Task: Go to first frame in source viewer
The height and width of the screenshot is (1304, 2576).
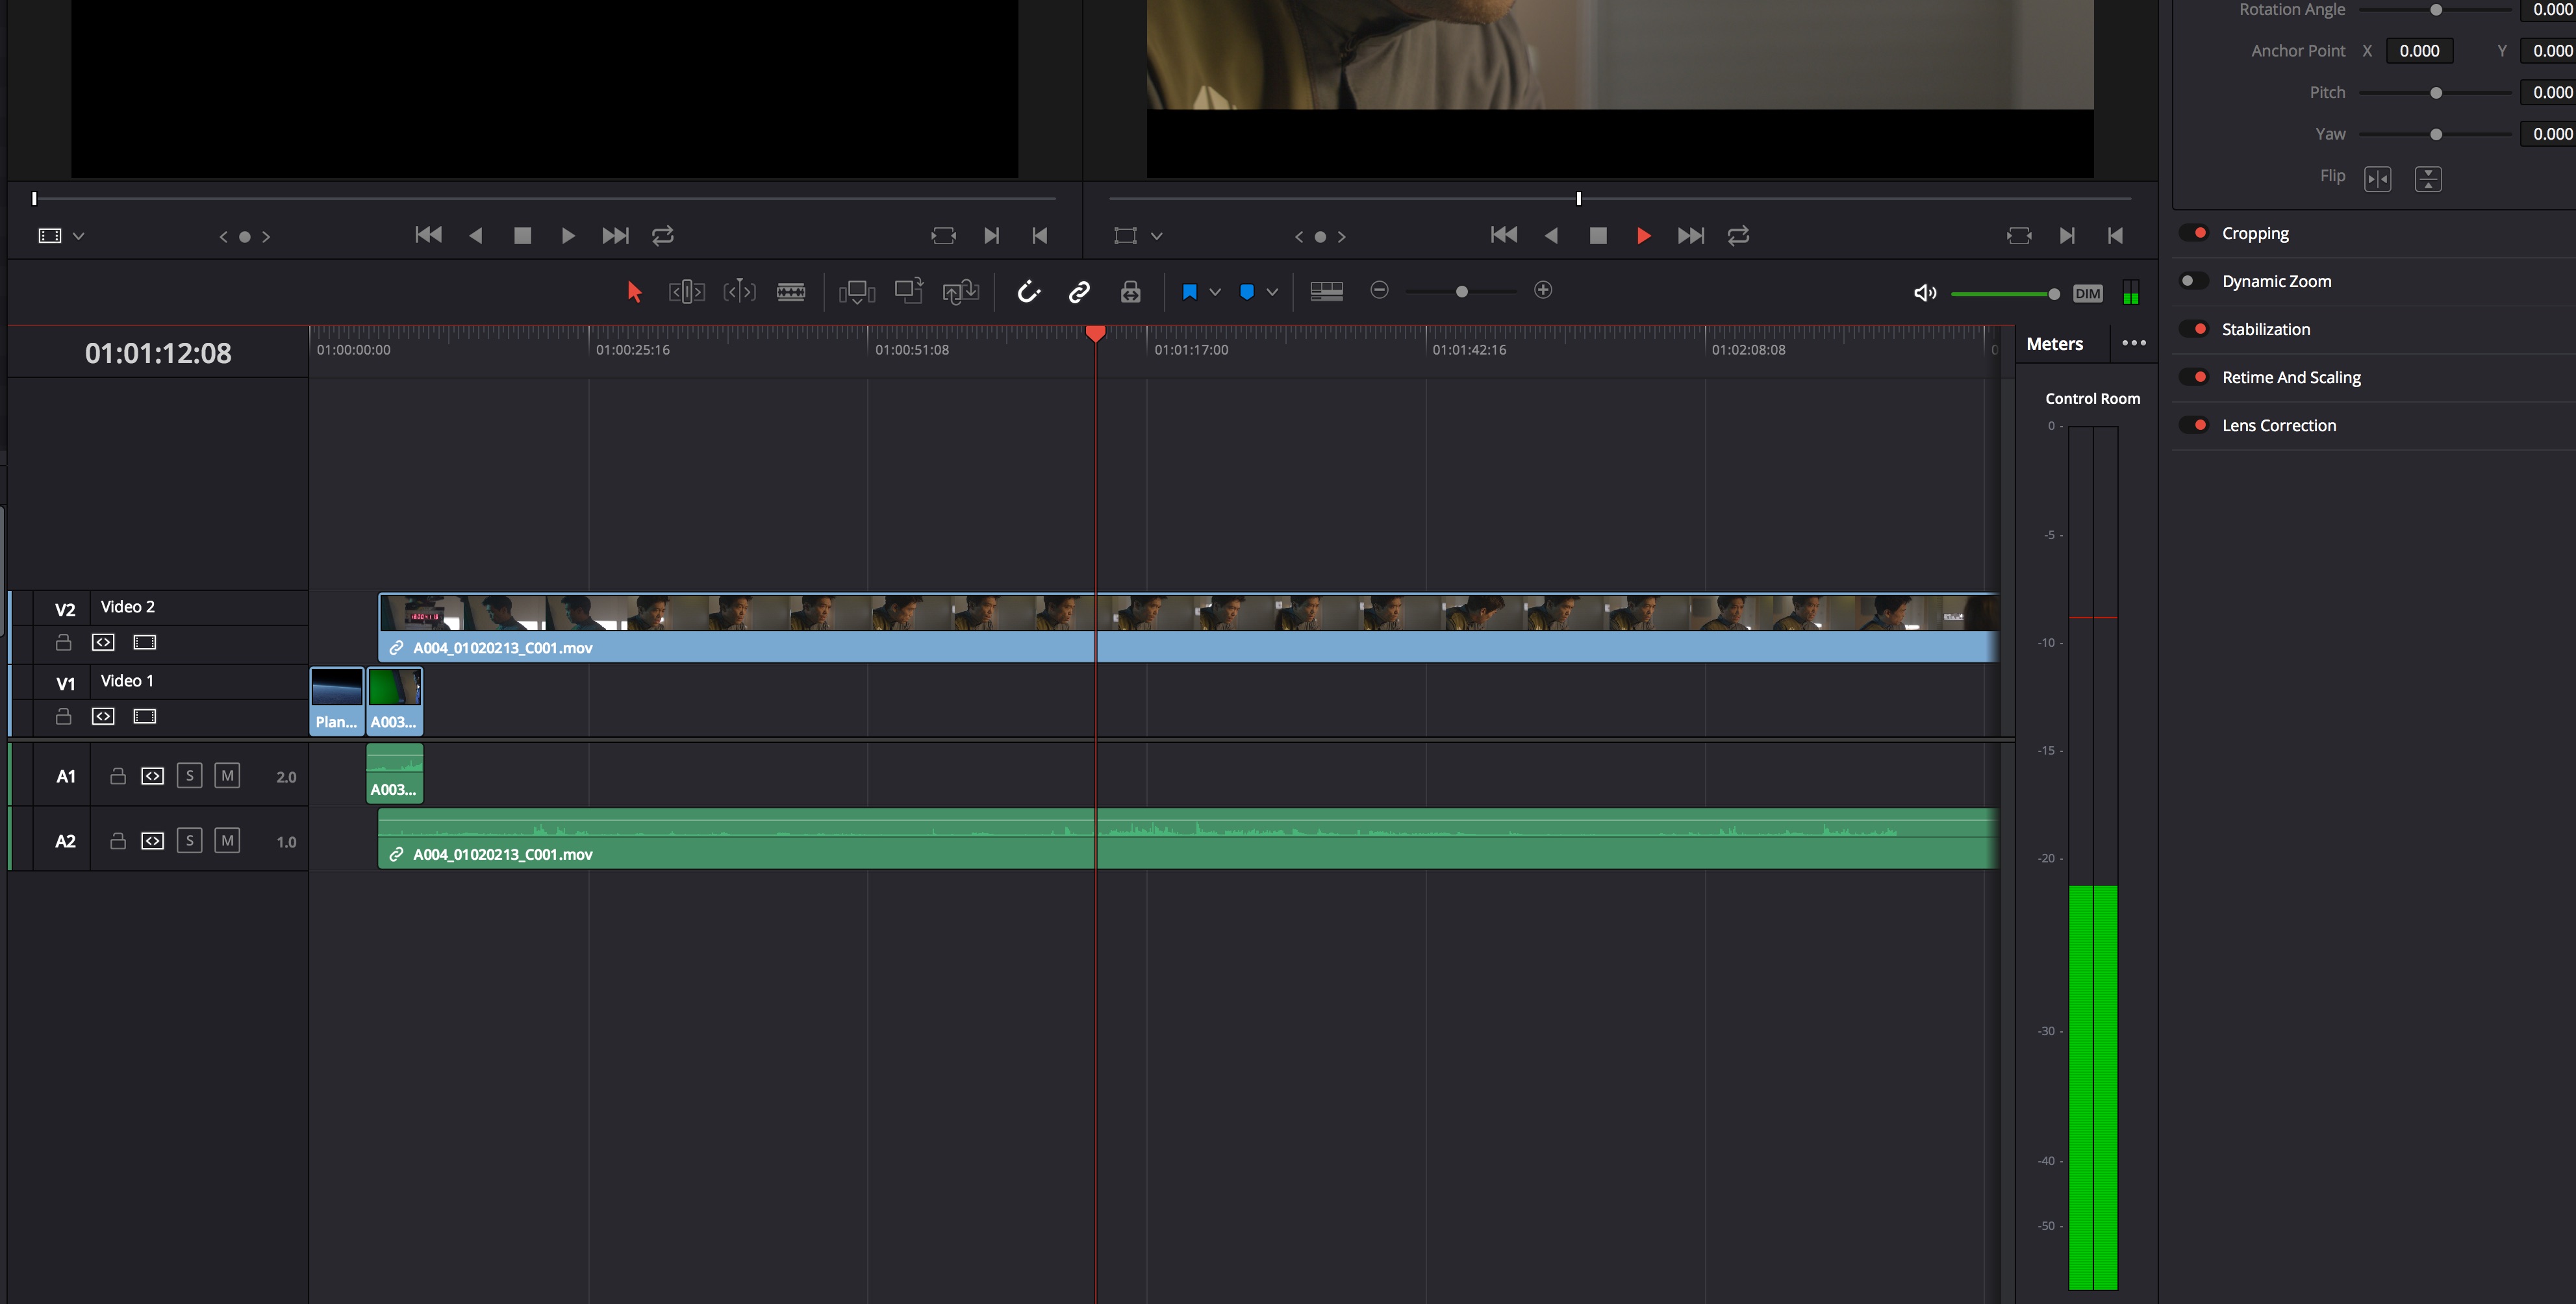Action: click(428, 235)
